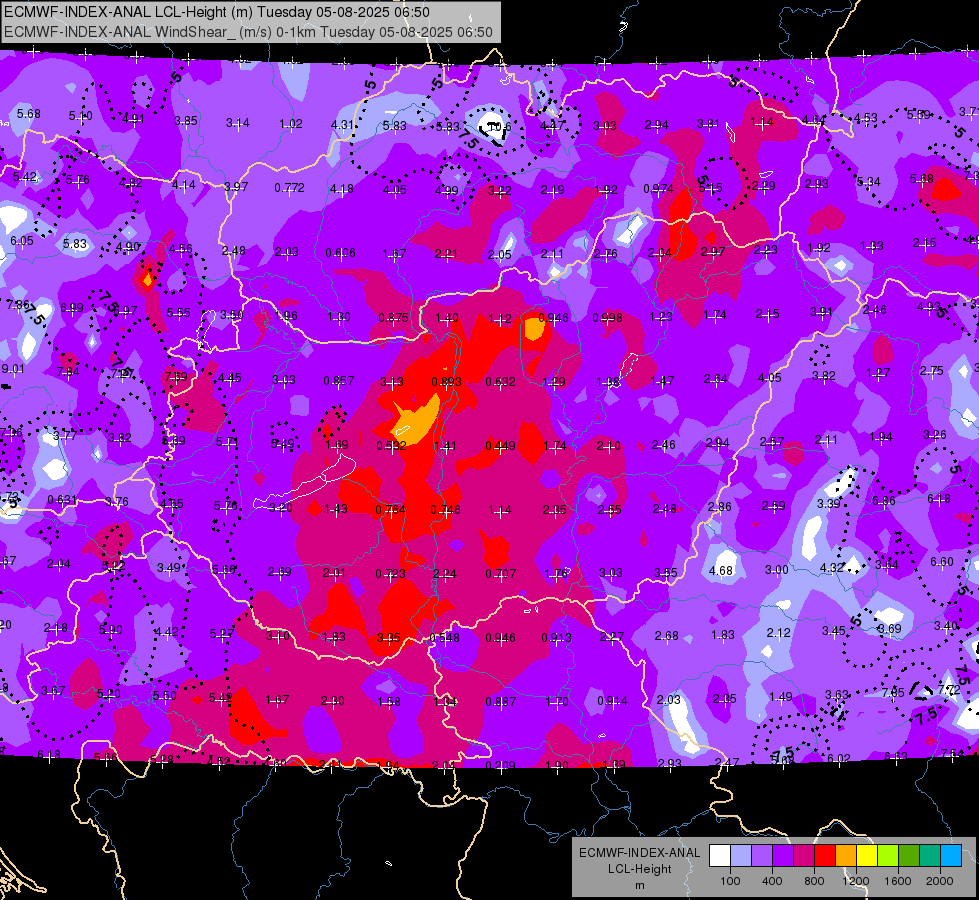979x900 pixels.
Task: Click the wind shear value '0.631'
Action: [62, 500]
